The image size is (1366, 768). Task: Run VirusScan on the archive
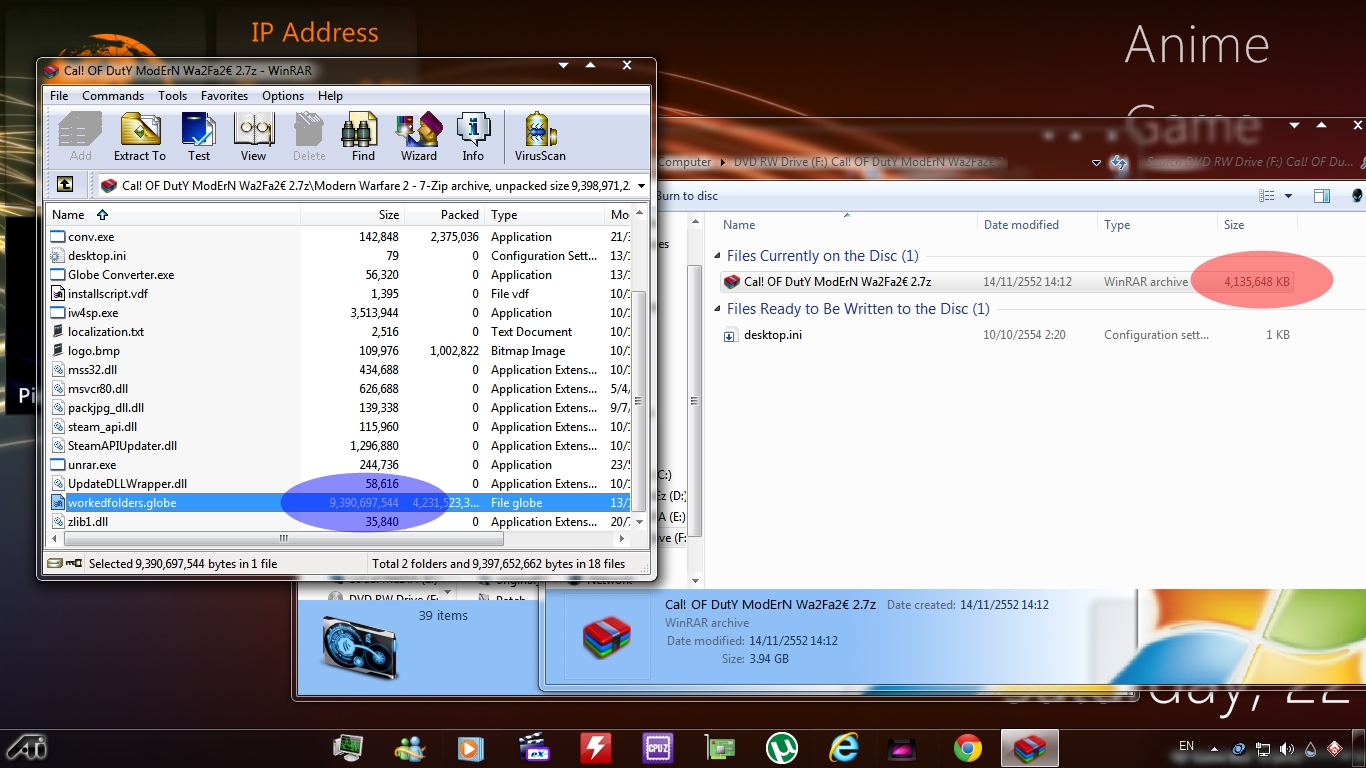point(540,137)
